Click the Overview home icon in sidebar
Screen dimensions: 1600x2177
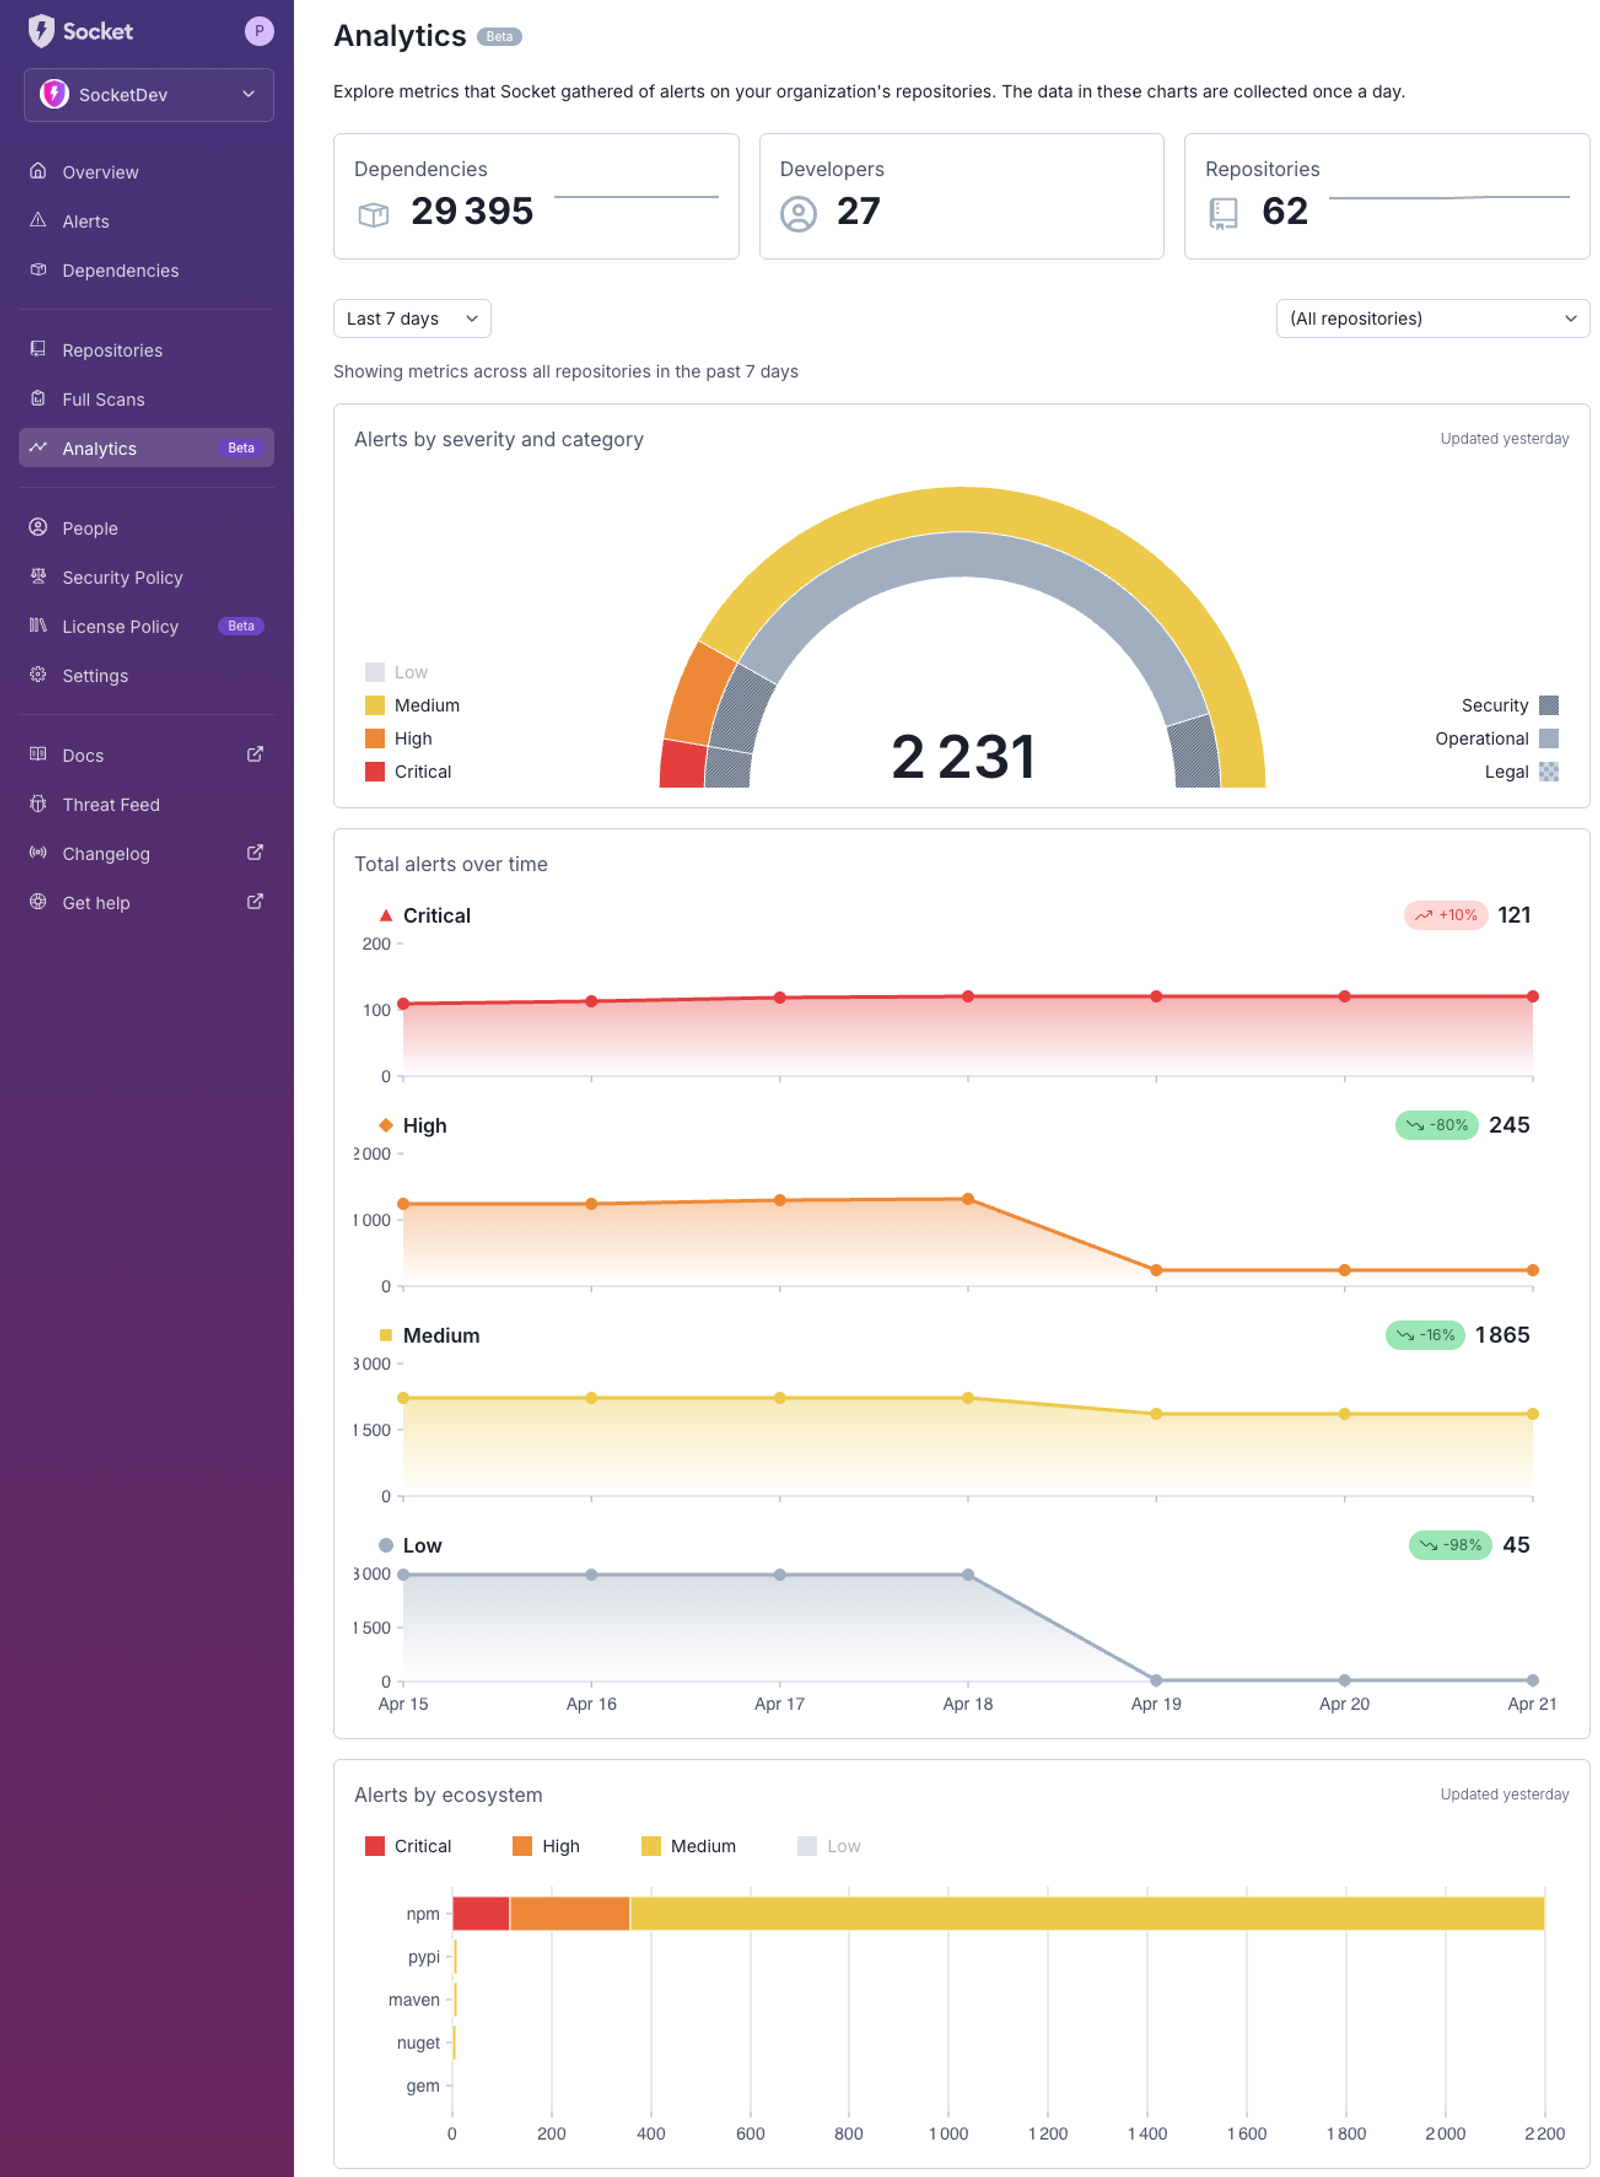[38, 171]
